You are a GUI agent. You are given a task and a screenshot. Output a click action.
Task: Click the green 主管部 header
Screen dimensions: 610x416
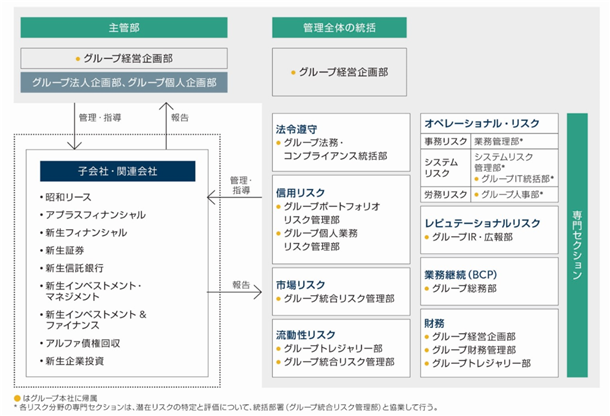pyautogui.click(x=124, y=28)
